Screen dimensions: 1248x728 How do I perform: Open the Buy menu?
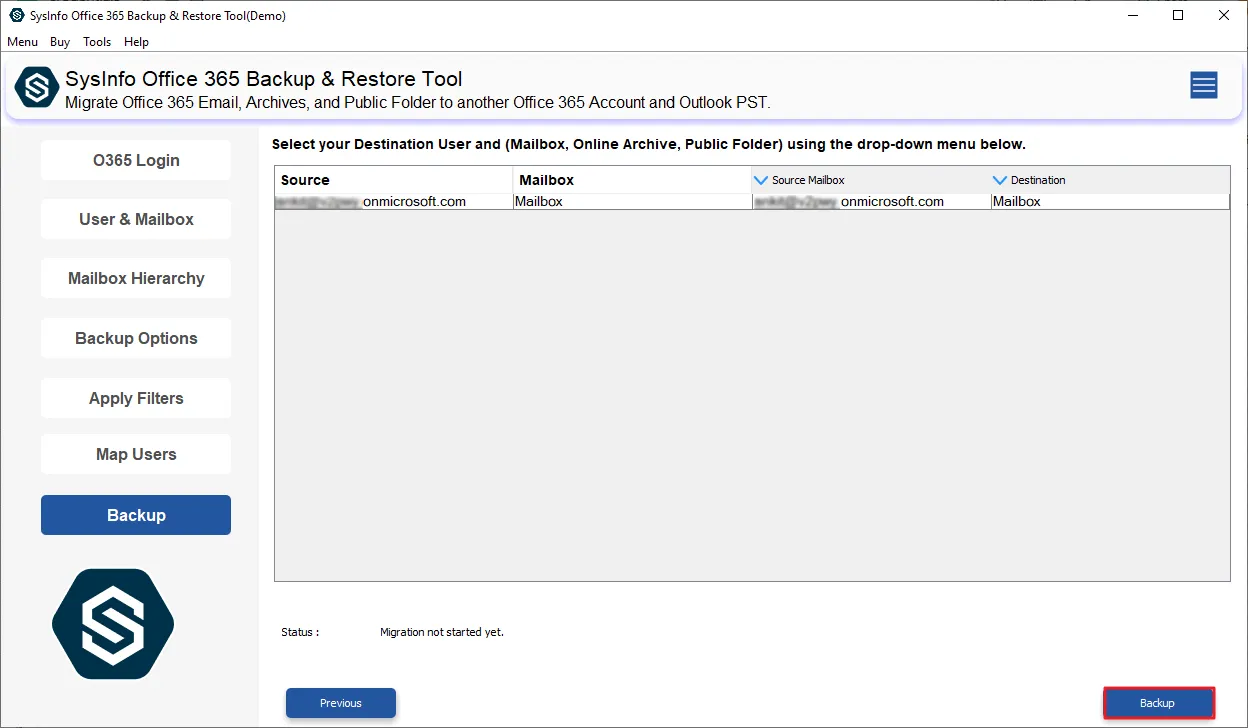pos(60,42)
